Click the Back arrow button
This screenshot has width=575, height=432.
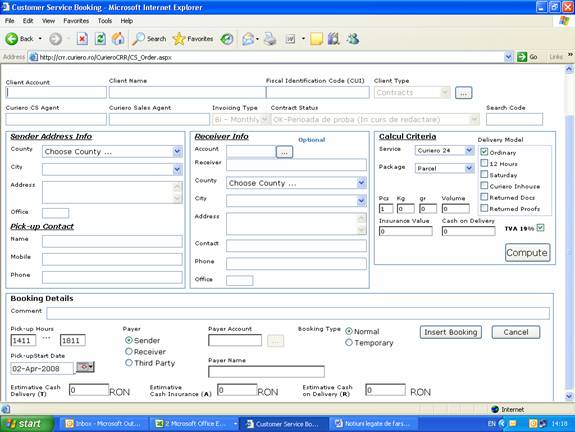(12, 39)
